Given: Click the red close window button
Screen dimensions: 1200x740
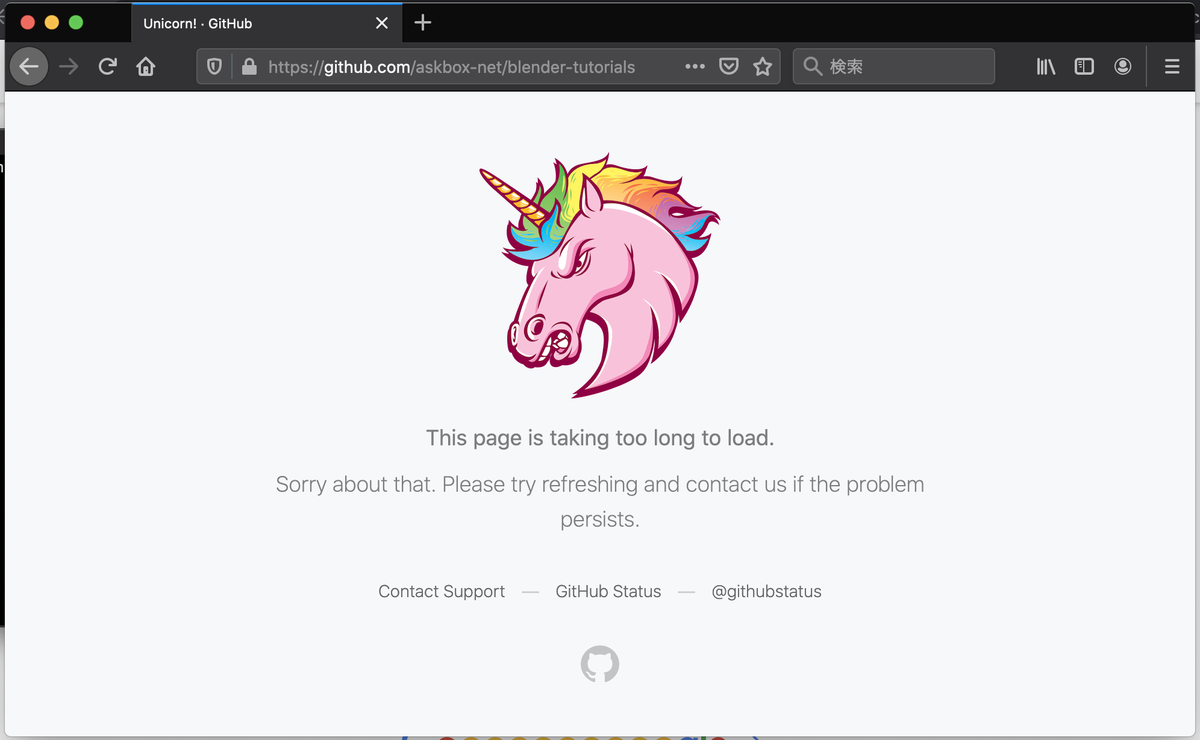Looking at the screenshot, I should (27, 22).
